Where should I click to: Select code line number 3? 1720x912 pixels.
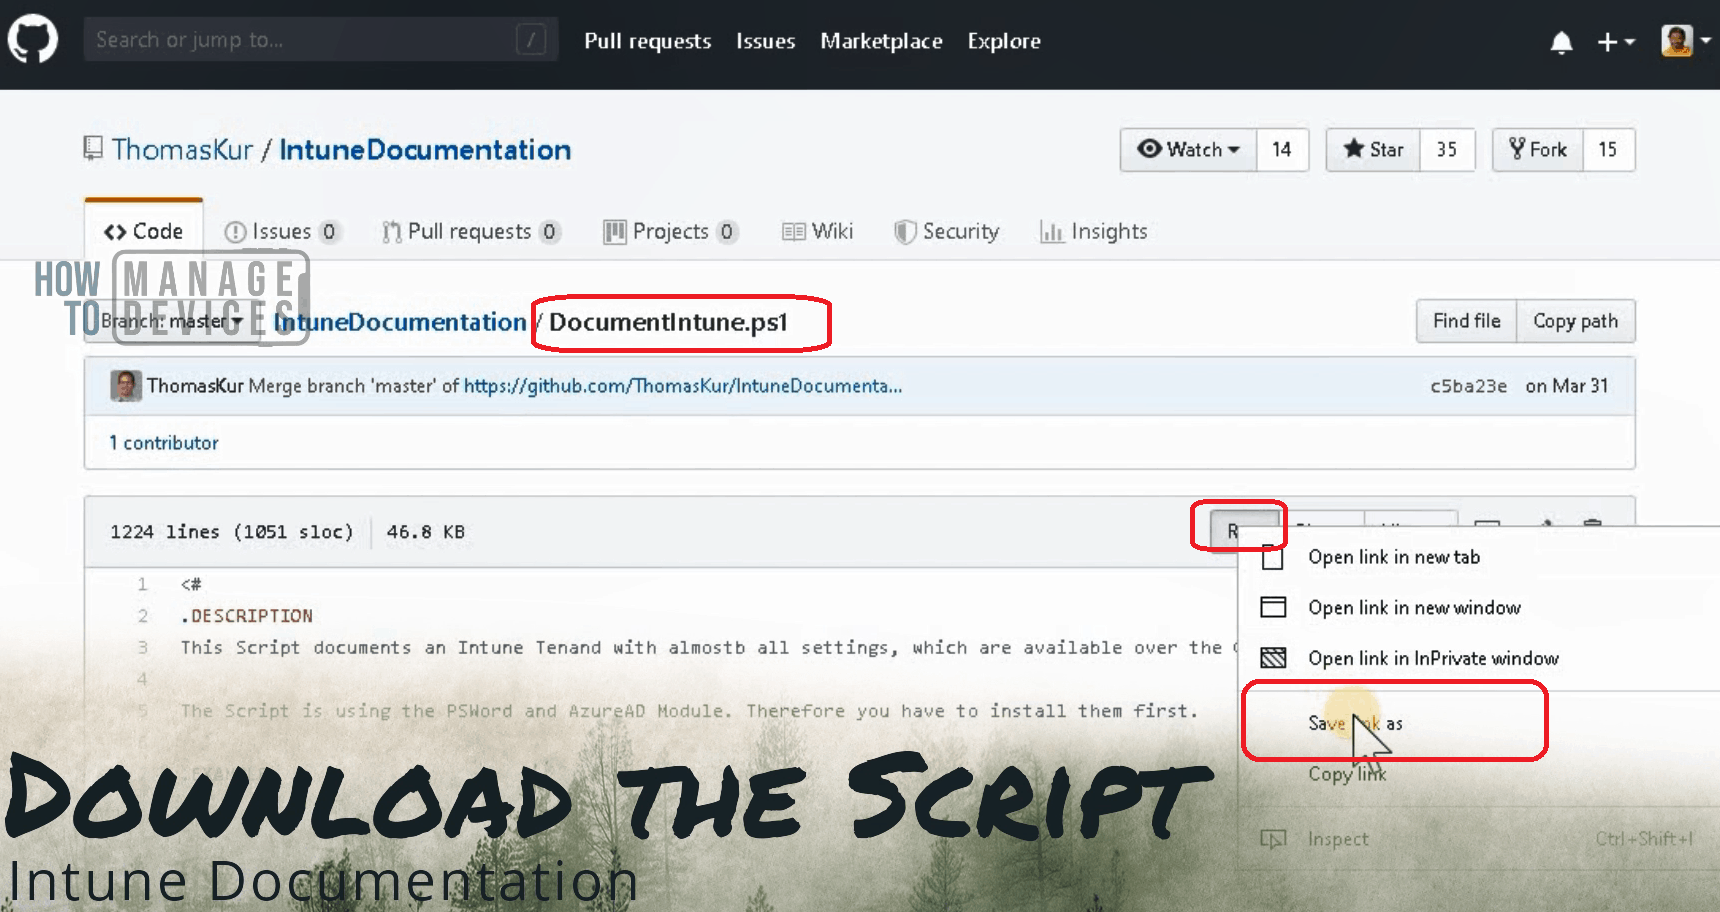tap(143, 648)
